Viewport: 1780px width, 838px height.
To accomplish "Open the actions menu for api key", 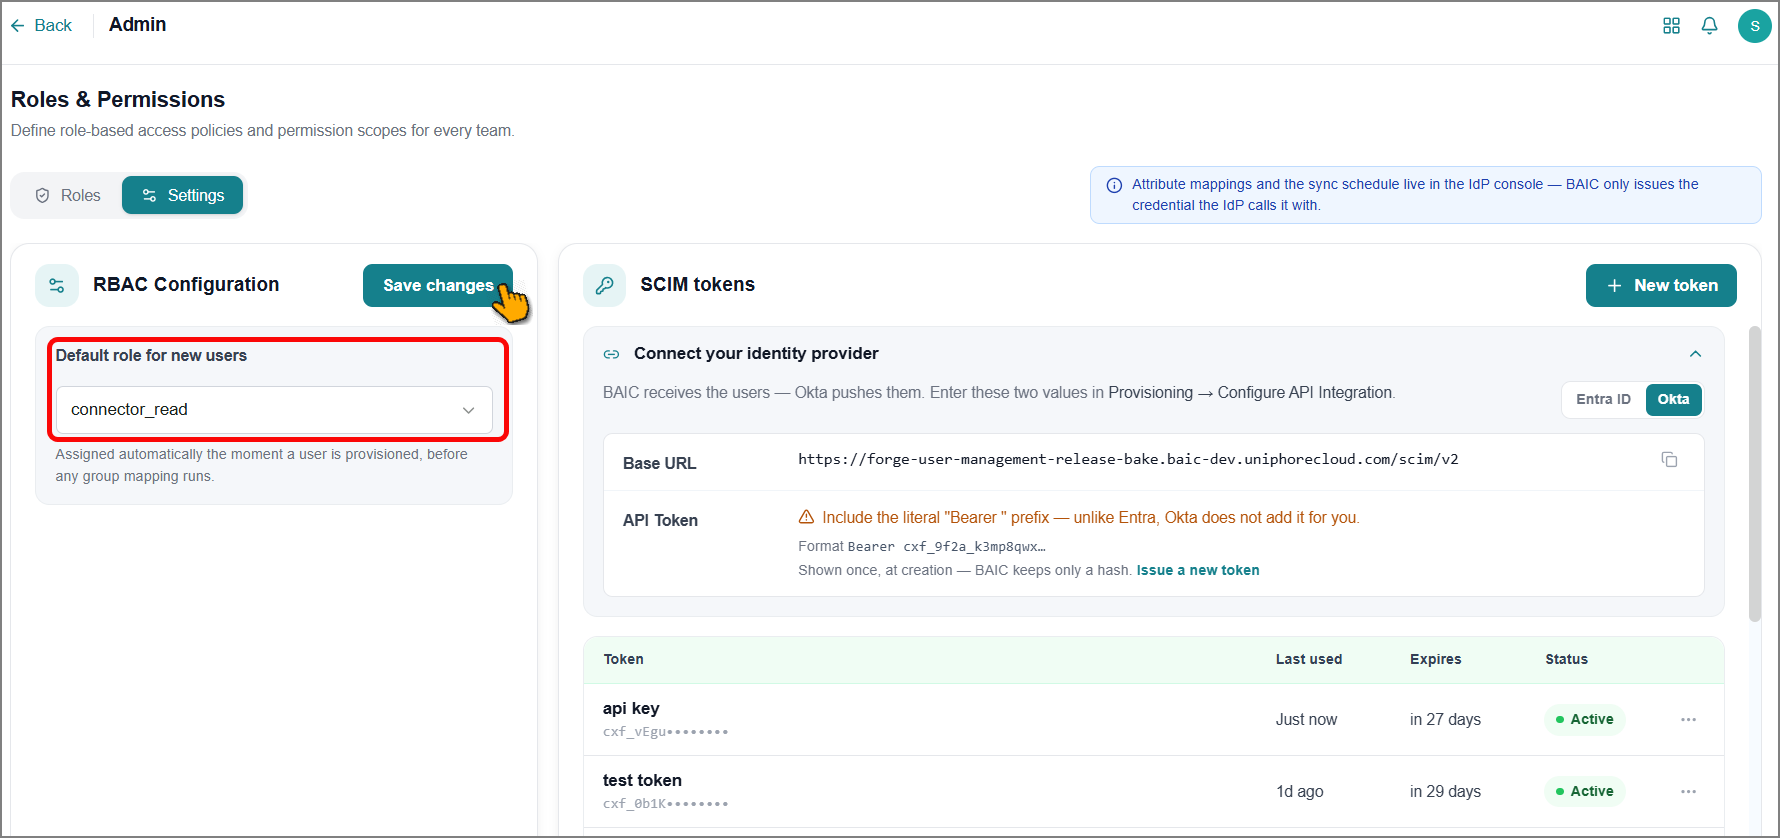I will pyautogui.click(x=1688, y=719).
